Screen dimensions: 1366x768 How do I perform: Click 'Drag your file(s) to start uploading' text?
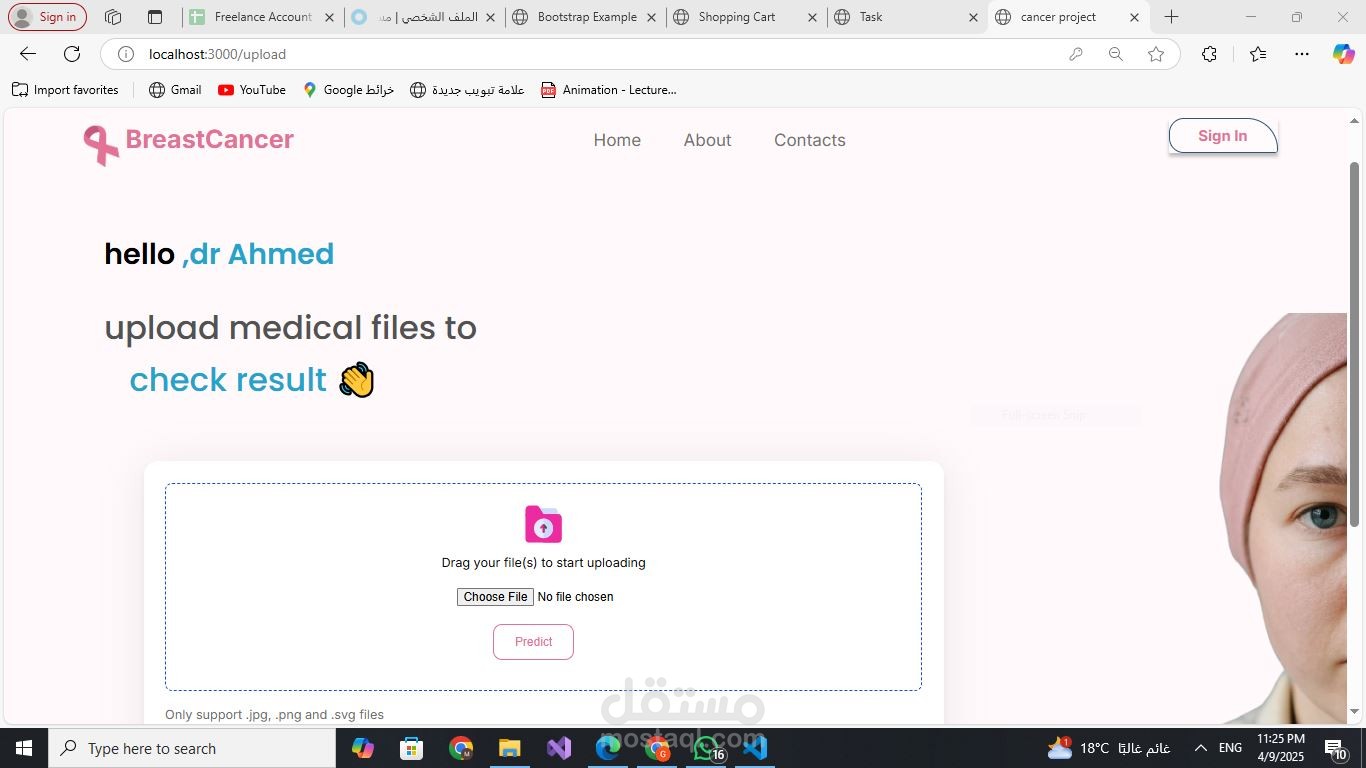point(543,563)
